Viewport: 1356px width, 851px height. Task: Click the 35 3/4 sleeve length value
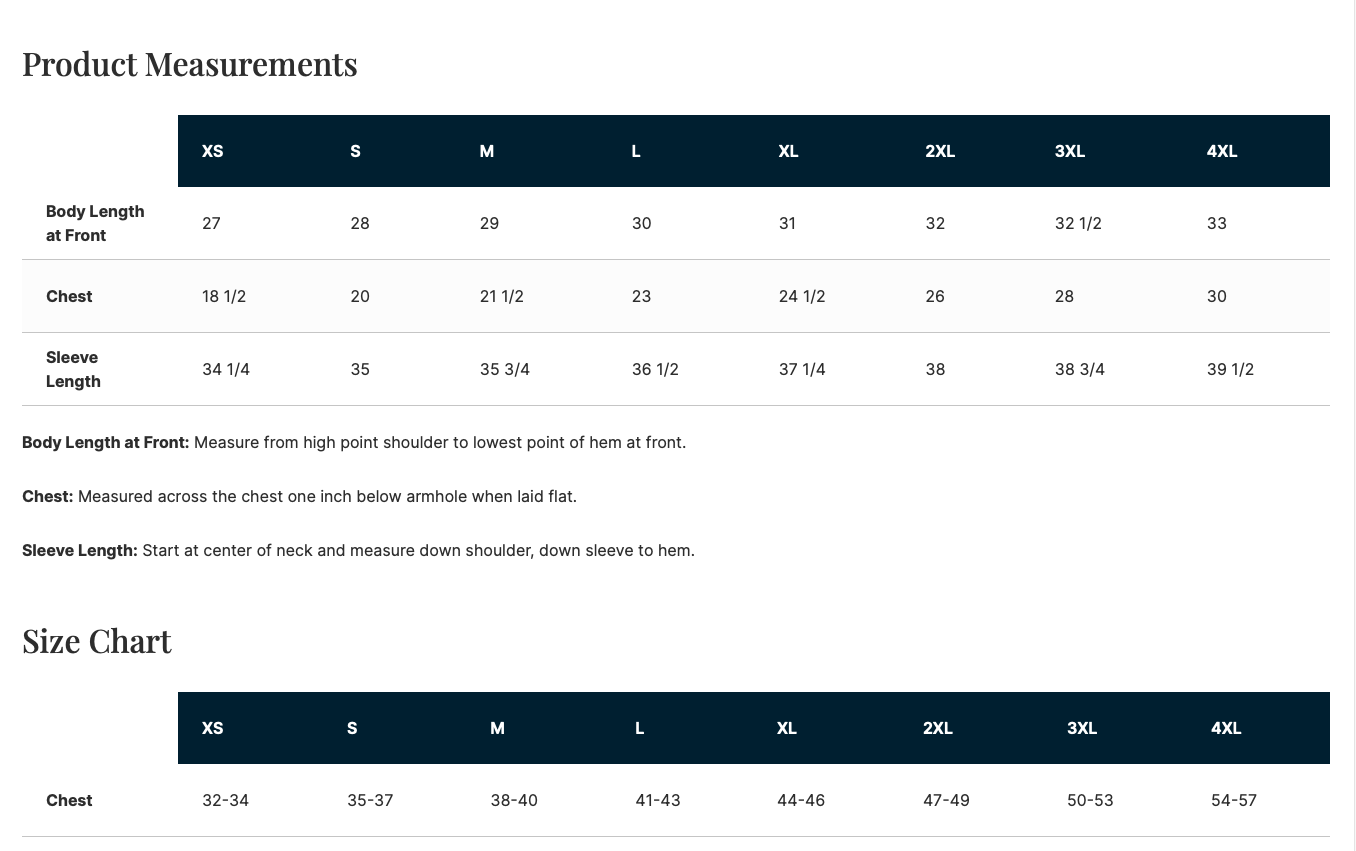tap(505, 369)
